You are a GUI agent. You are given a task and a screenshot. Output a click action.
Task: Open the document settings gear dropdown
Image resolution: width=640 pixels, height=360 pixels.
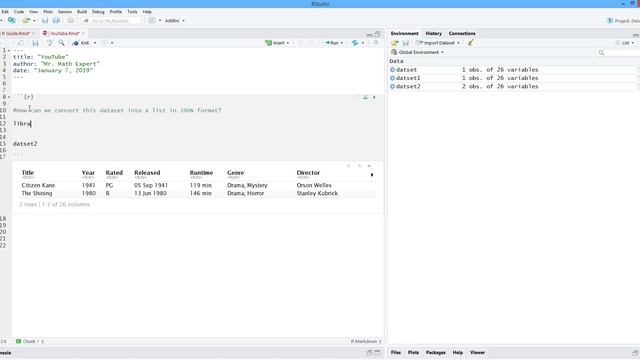[107, 43]
